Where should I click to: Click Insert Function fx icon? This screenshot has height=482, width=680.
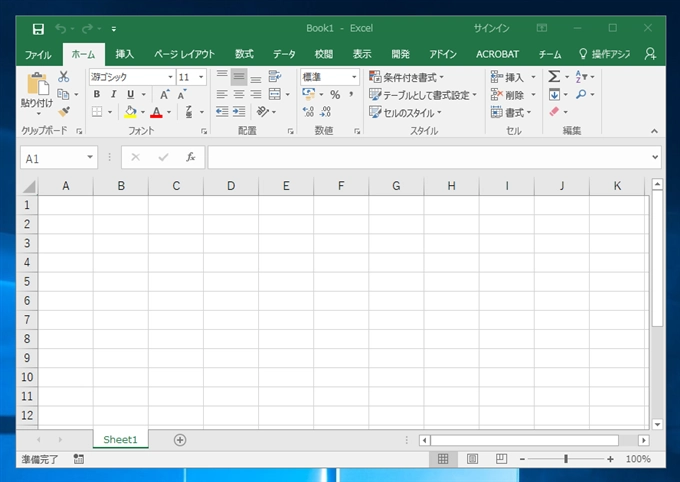point(190,157)
